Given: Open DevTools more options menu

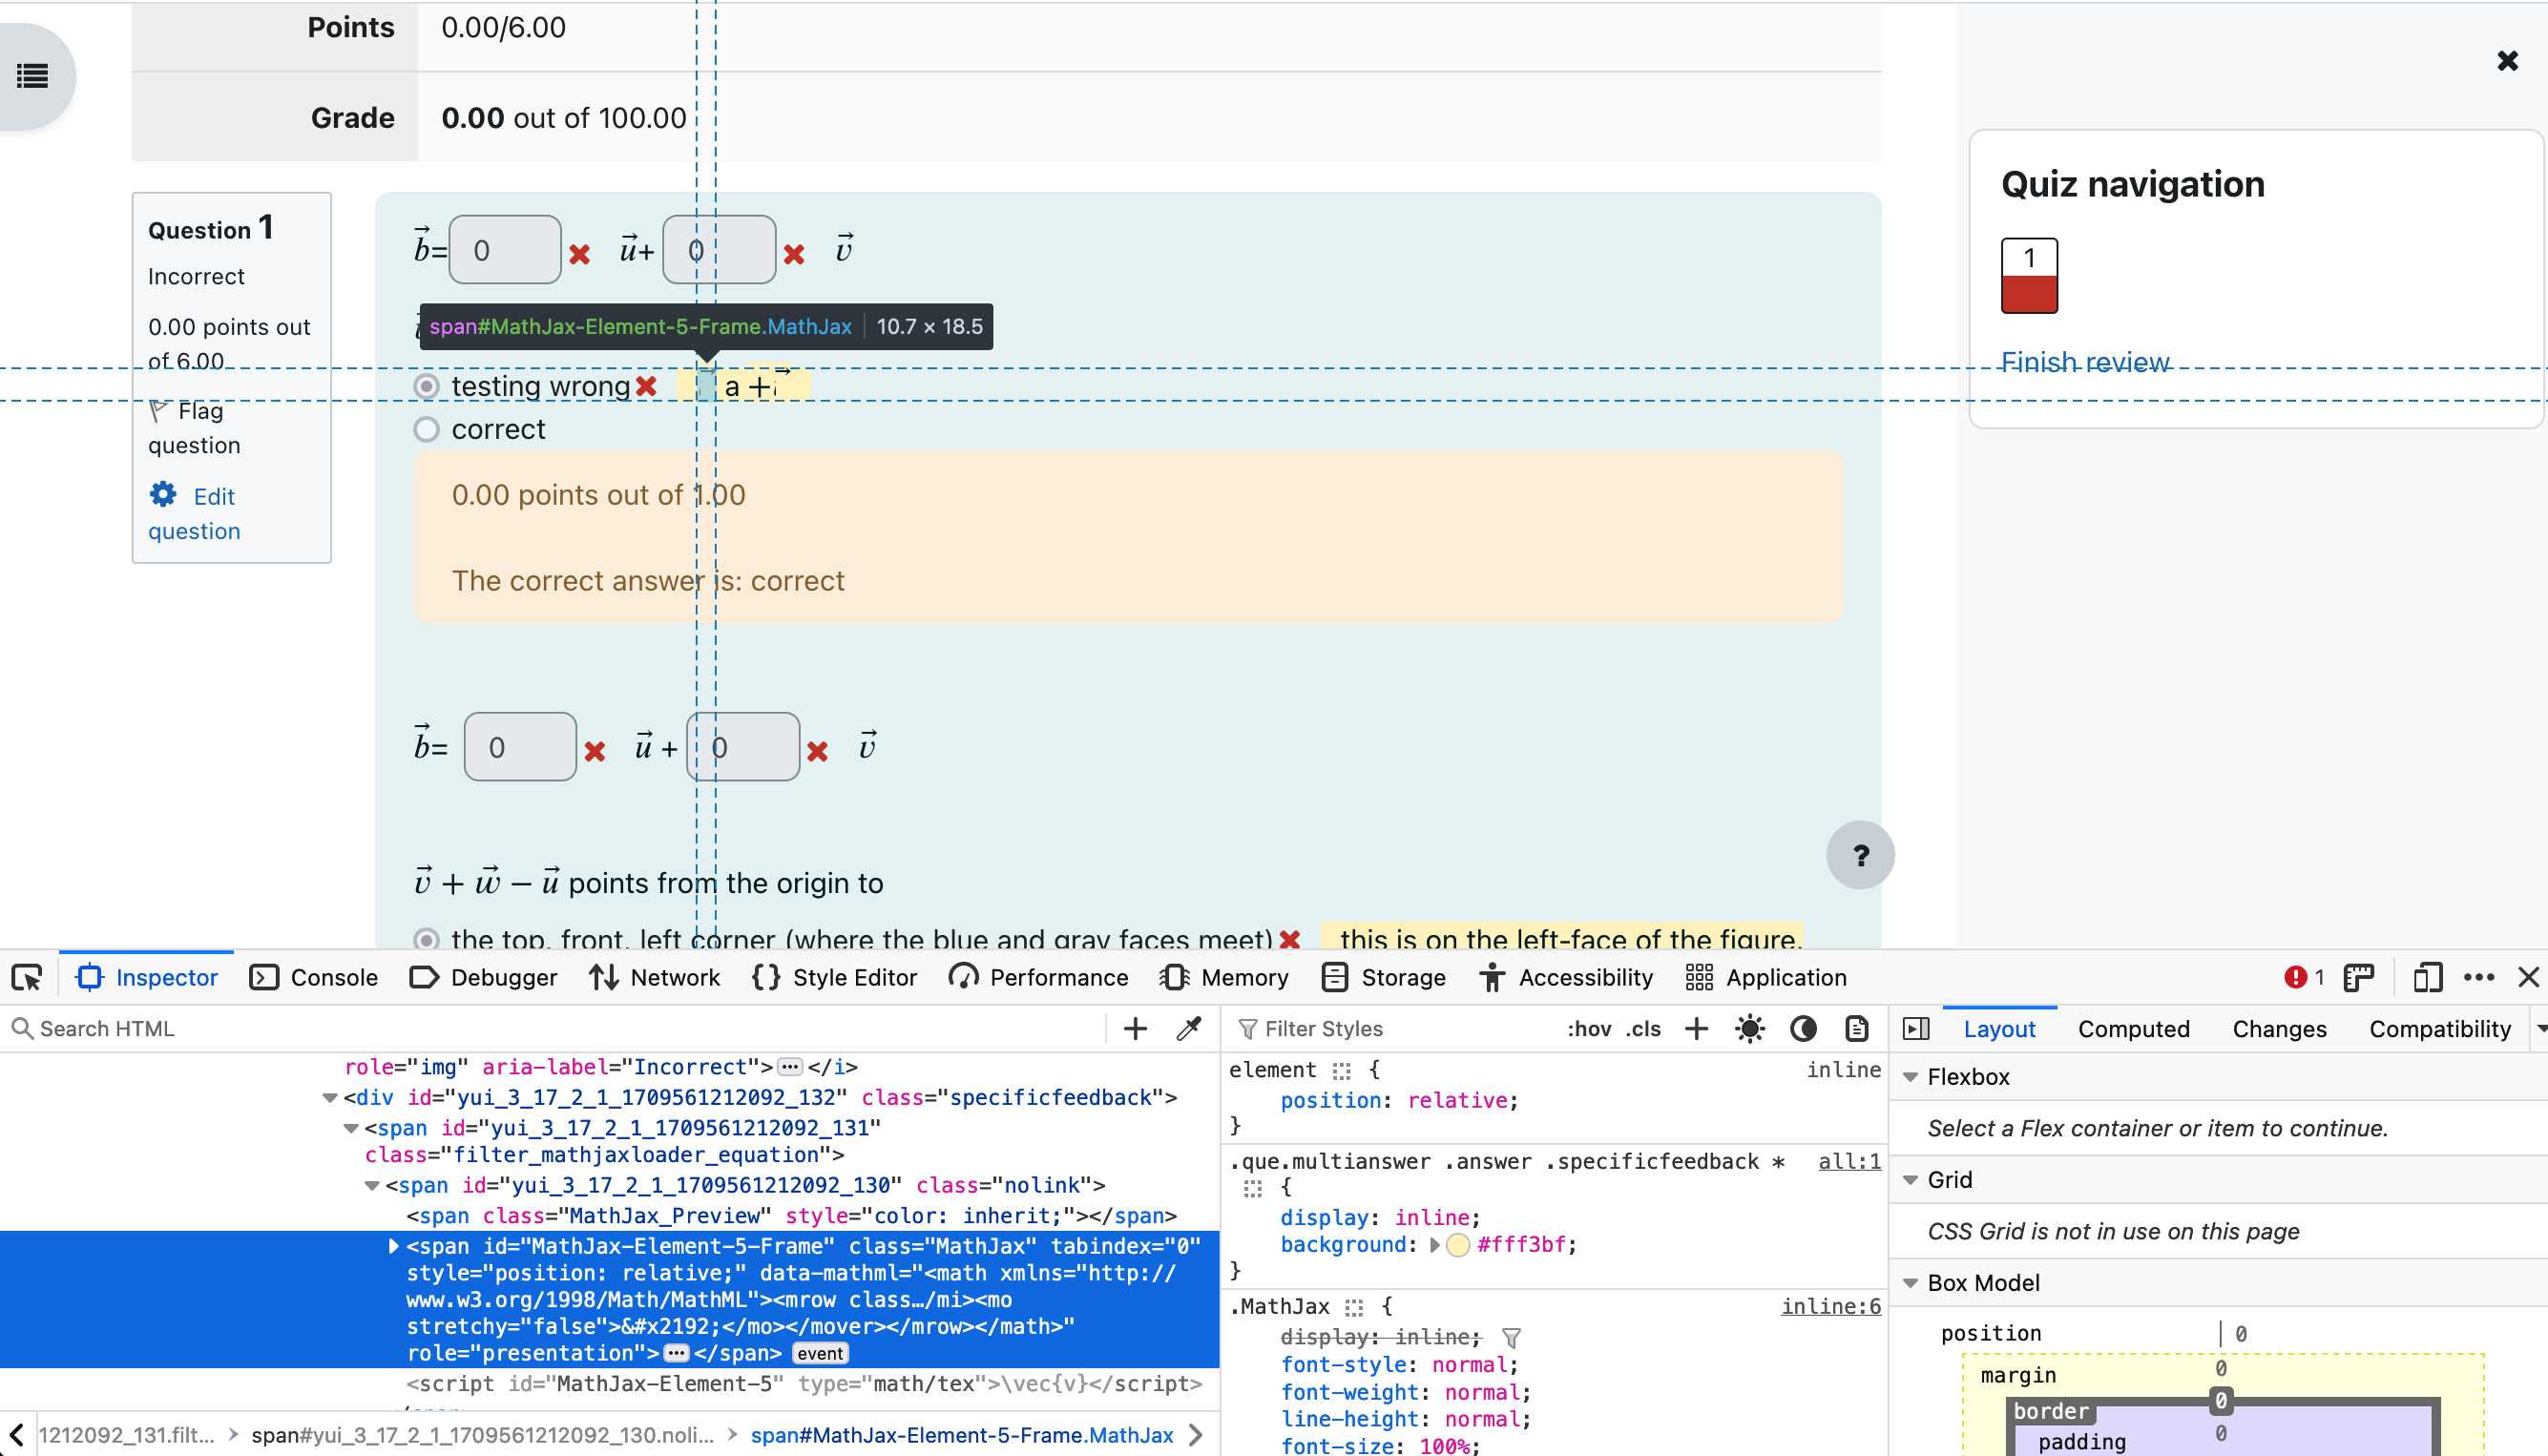Looking at the screenshot, I should point(2479,977).
